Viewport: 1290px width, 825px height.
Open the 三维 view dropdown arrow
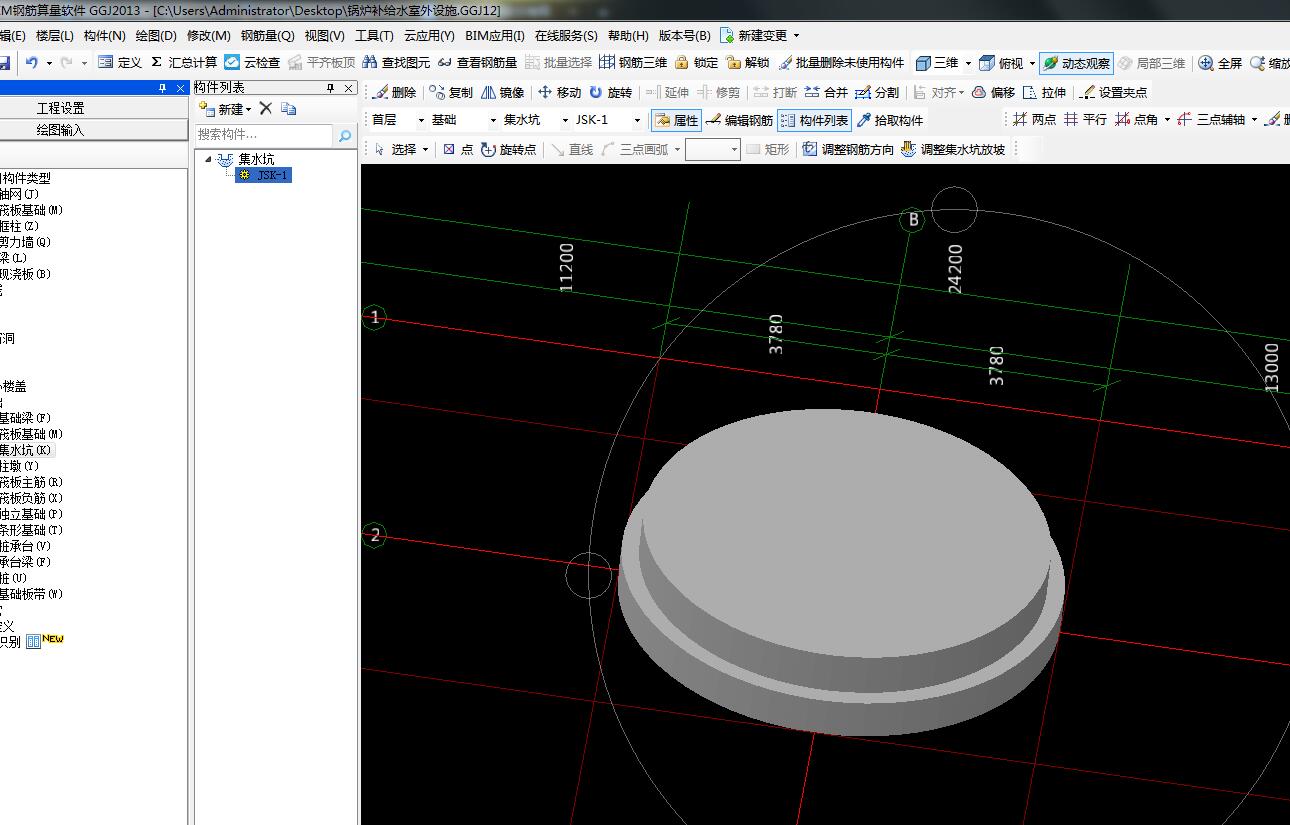pos(968,63)
